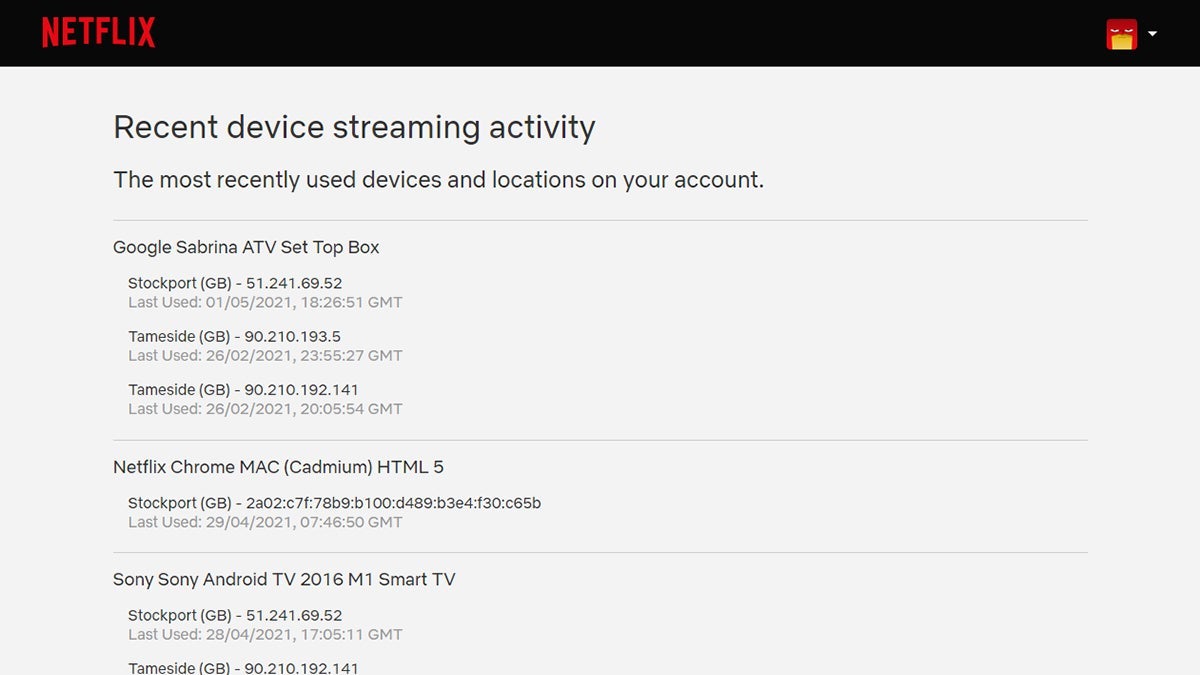The width and height of the screenshot is (1200, 675).
Task: Click the Last Used 01/05/2021 timestamp
Action: tap(265, 302)
